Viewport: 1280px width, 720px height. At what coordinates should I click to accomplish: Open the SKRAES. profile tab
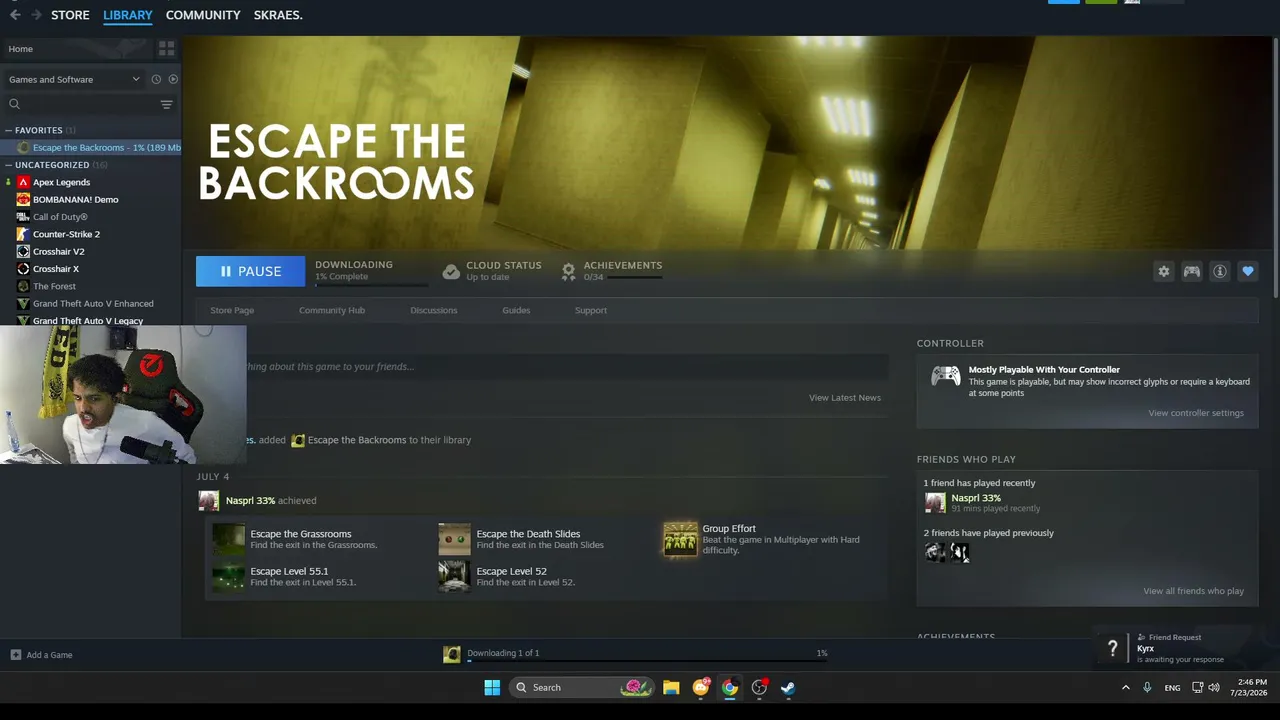coord(278,15)
